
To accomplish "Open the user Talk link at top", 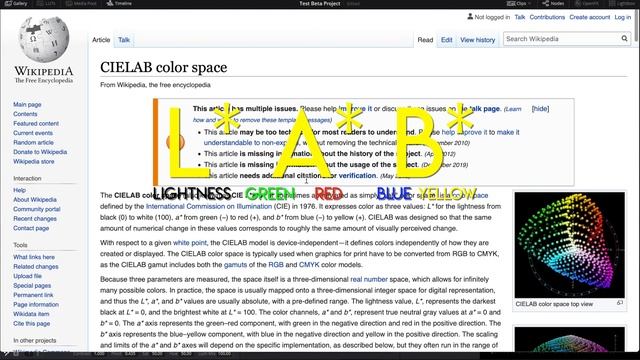I will (520, 17).
